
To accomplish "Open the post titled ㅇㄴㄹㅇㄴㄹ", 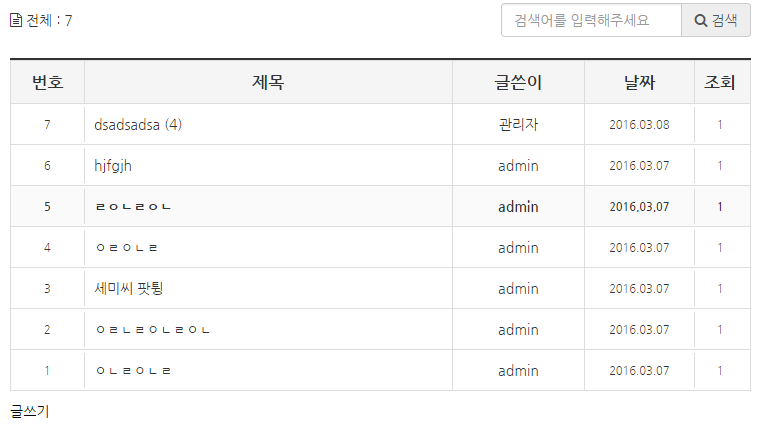I will pyautogui.click(x=133, y=371).
